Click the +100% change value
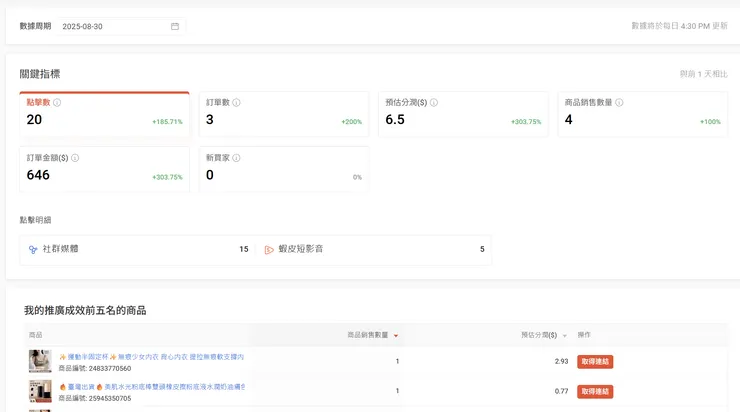 pos(710,122)
